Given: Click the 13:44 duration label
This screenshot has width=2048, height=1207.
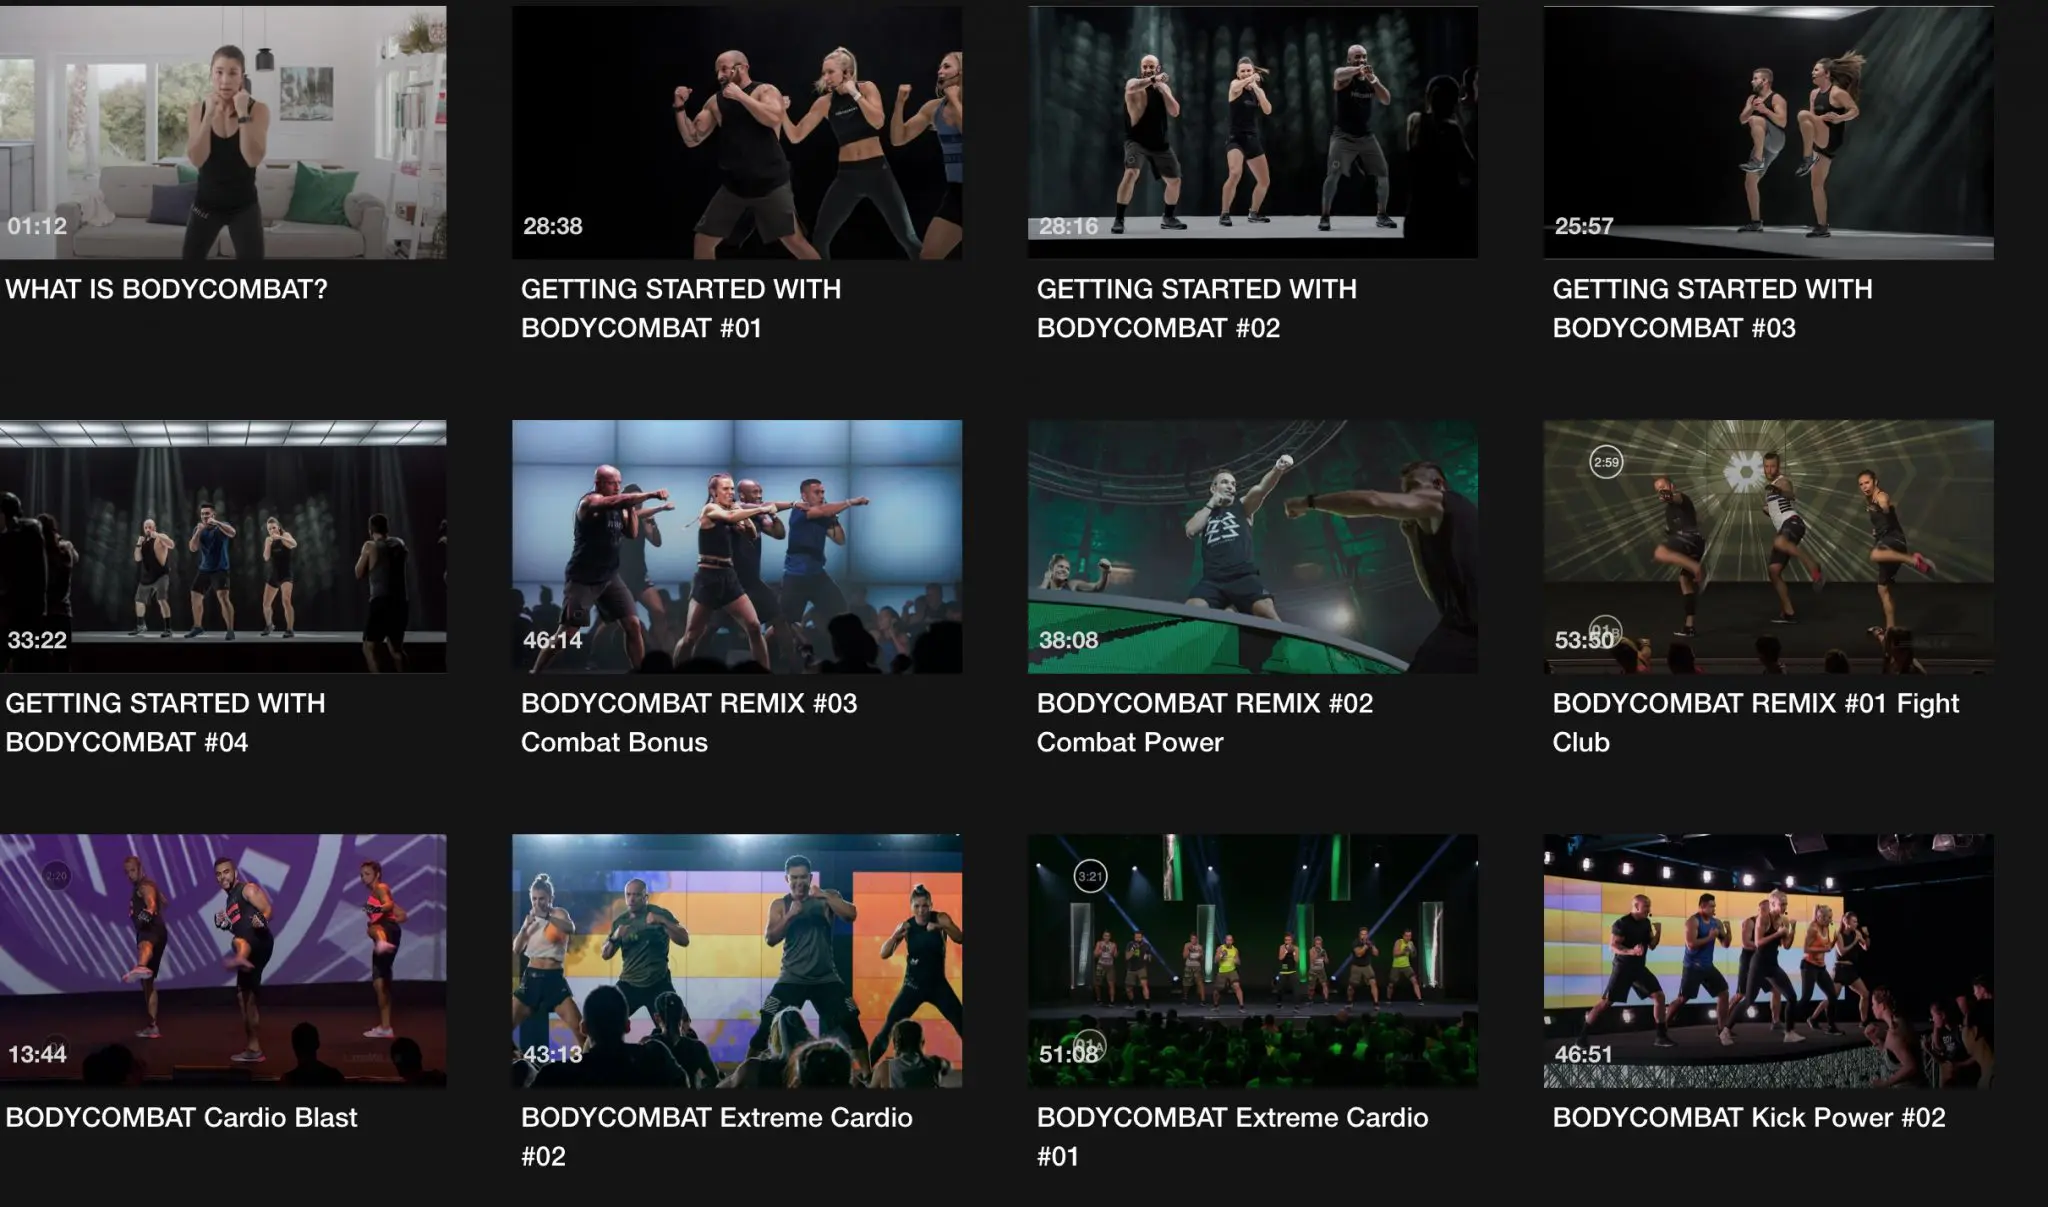Looking at the screenshot, I should 37,1054.
